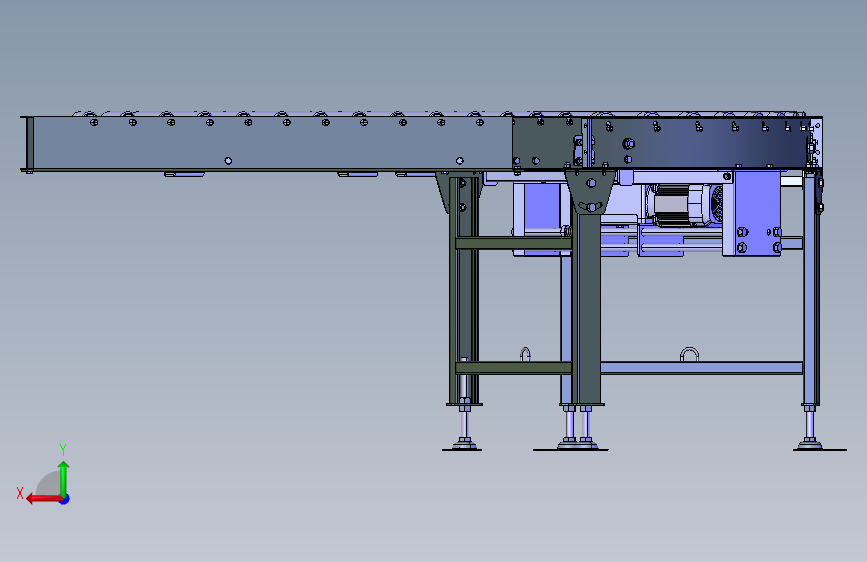Select the long gray side rail of the conveyor
867x562 pixels.
tap(273, 143)
